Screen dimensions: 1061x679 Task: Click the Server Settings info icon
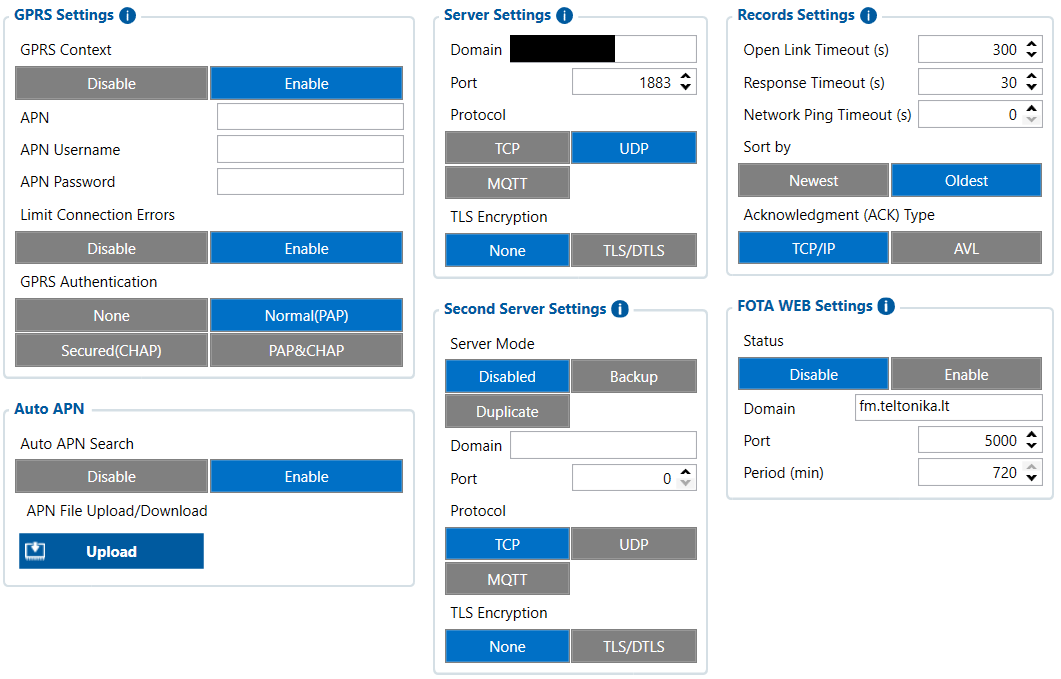pyautogui.click(x=564, y=16)
